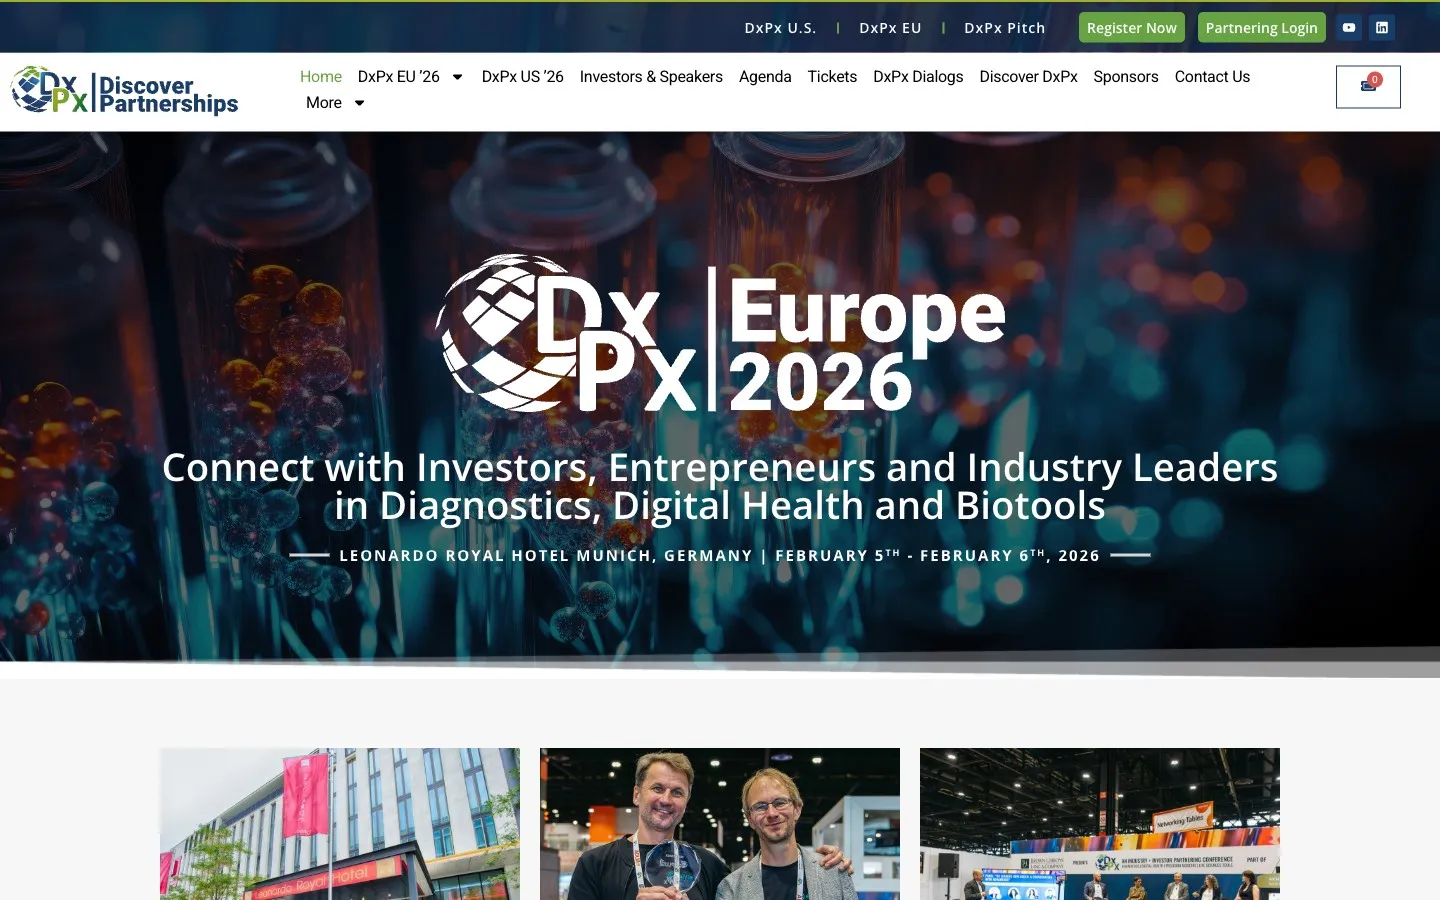Expand the More menu dropdown arrow
This screenshot has height=900, width=1440.
coord(360,103)
